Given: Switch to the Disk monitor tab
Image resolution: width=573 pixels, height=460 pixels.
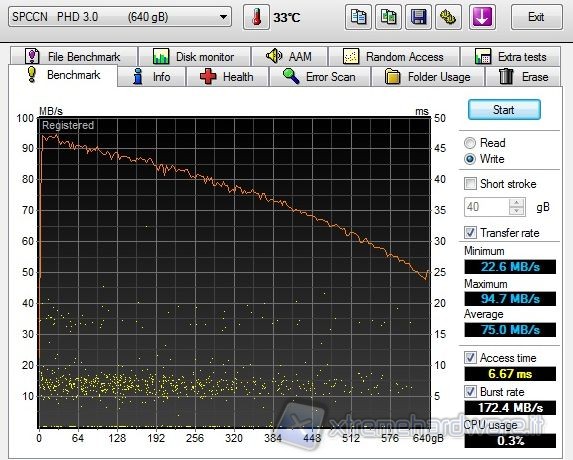Looking at the screenshot, I should [x=194, y=57].
